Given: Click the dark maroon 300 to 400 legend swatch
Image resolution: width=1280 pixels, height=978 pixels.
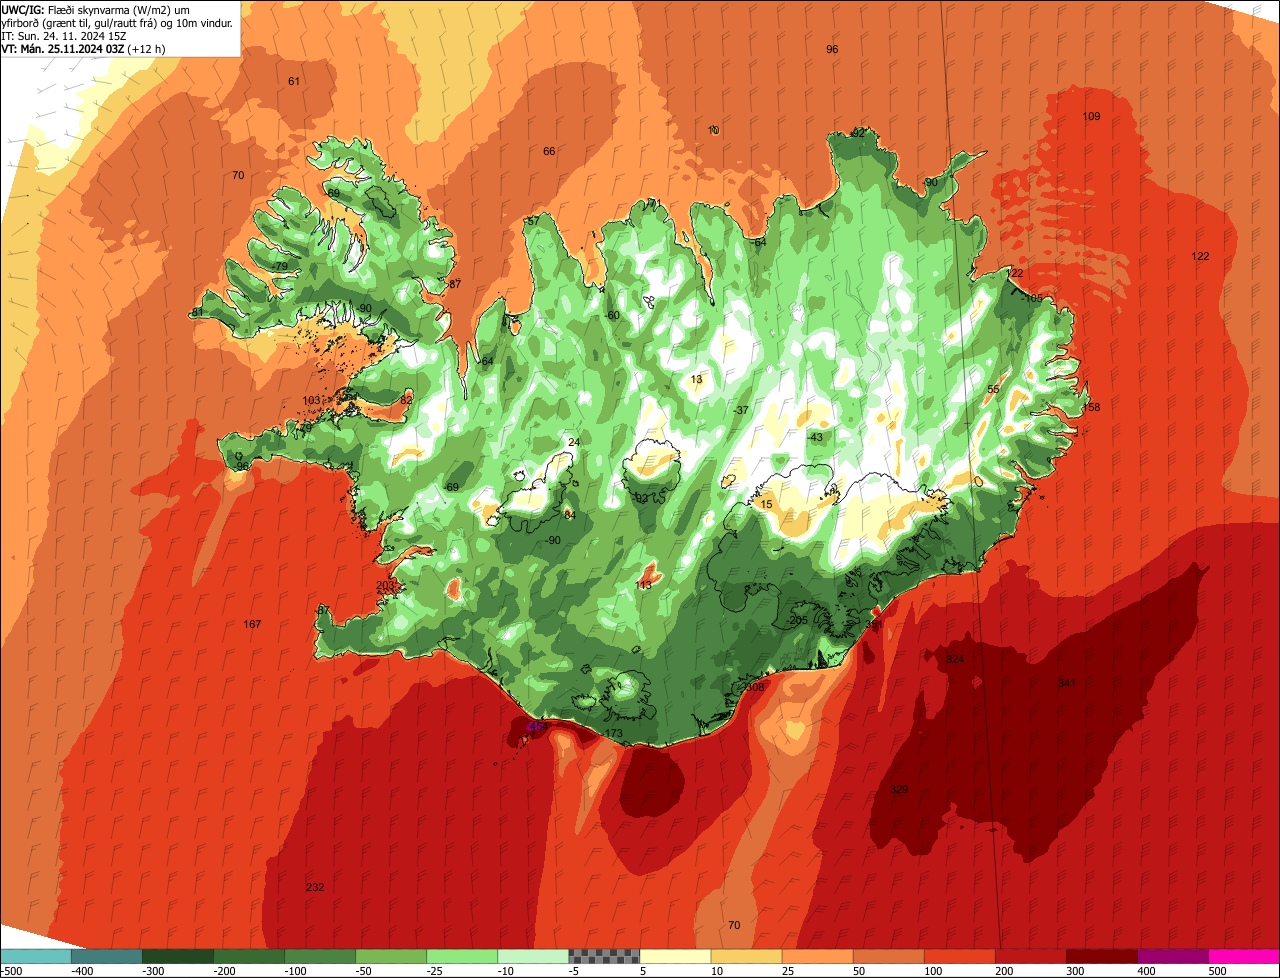Looking at the screenshot, I should pyautogui.click(x=1101, y=956).
